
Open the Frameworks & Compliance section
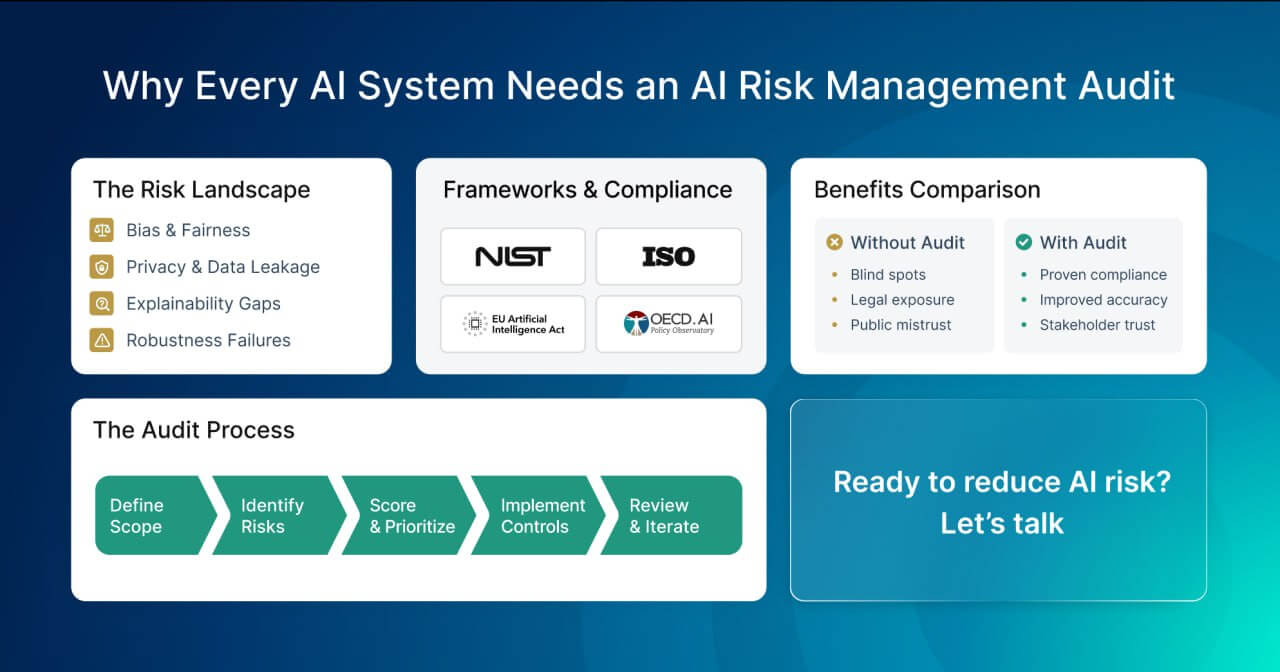pyautogui.click(x=588, y=190)
